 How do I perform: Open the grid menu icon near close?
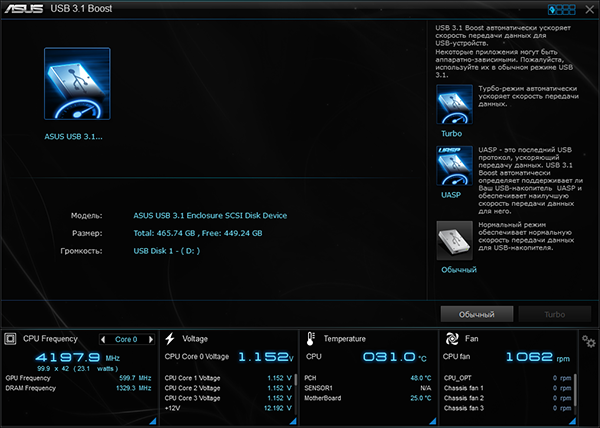(562, 10)
